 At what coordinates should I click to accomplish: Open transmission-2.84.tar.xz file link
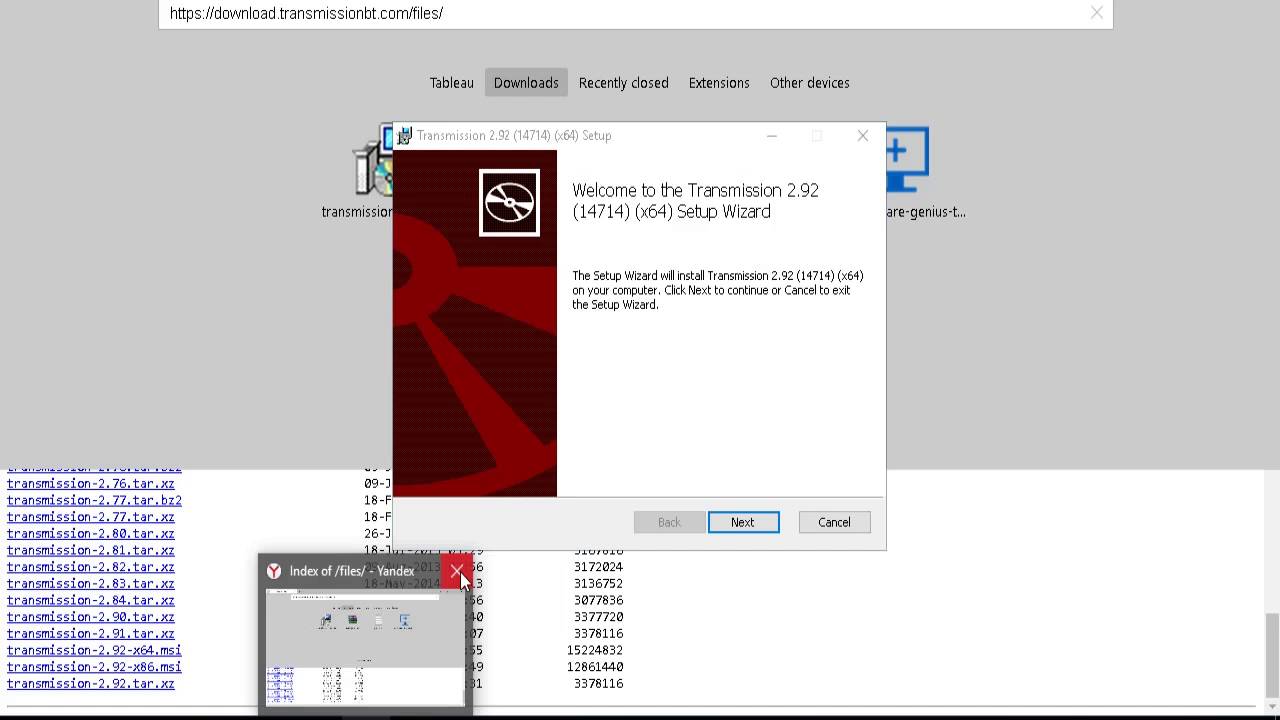[91, 600]
